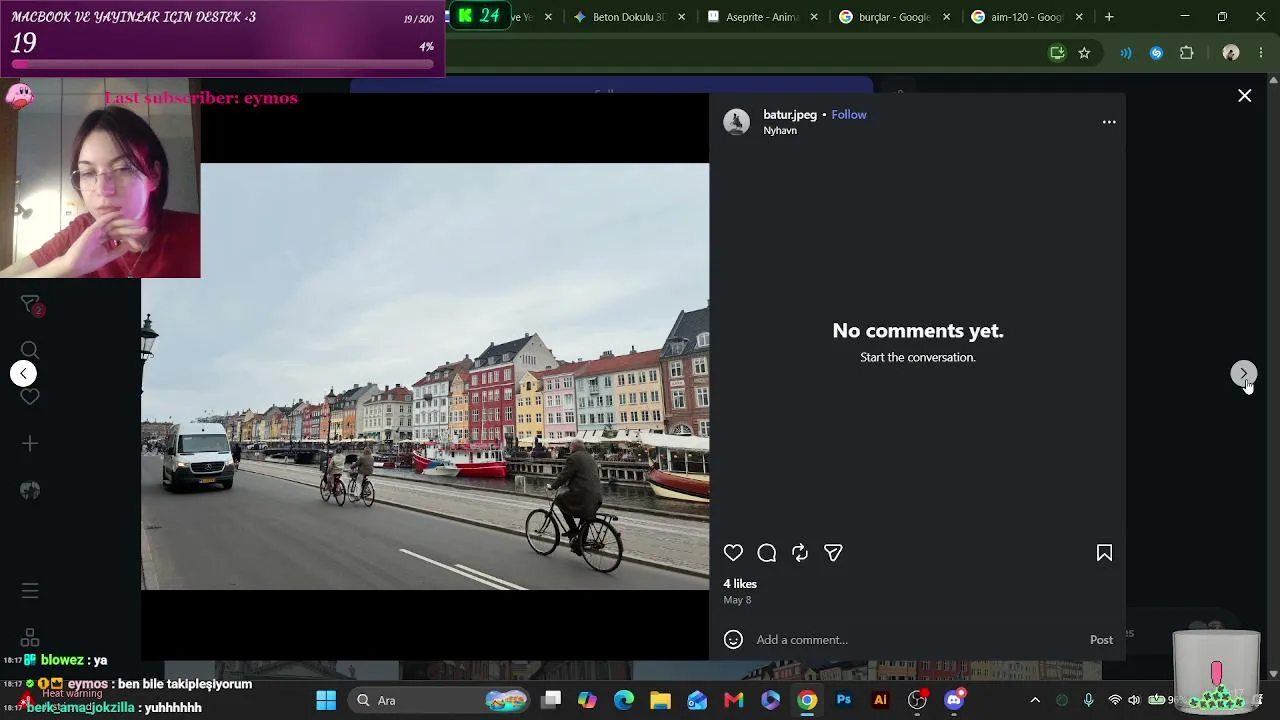Open Task View on the taskbar

click(551, 700)
